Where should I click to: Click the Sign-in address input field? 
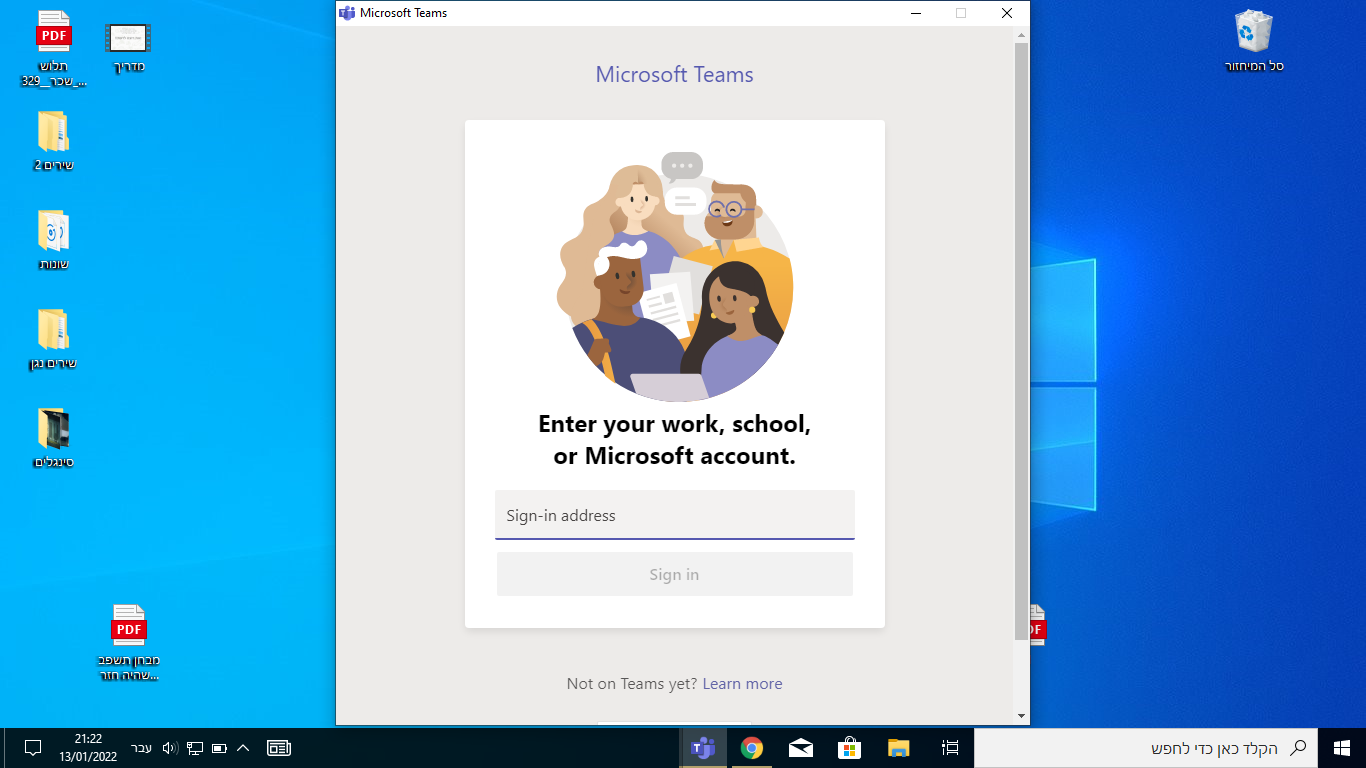click(675, 515)
